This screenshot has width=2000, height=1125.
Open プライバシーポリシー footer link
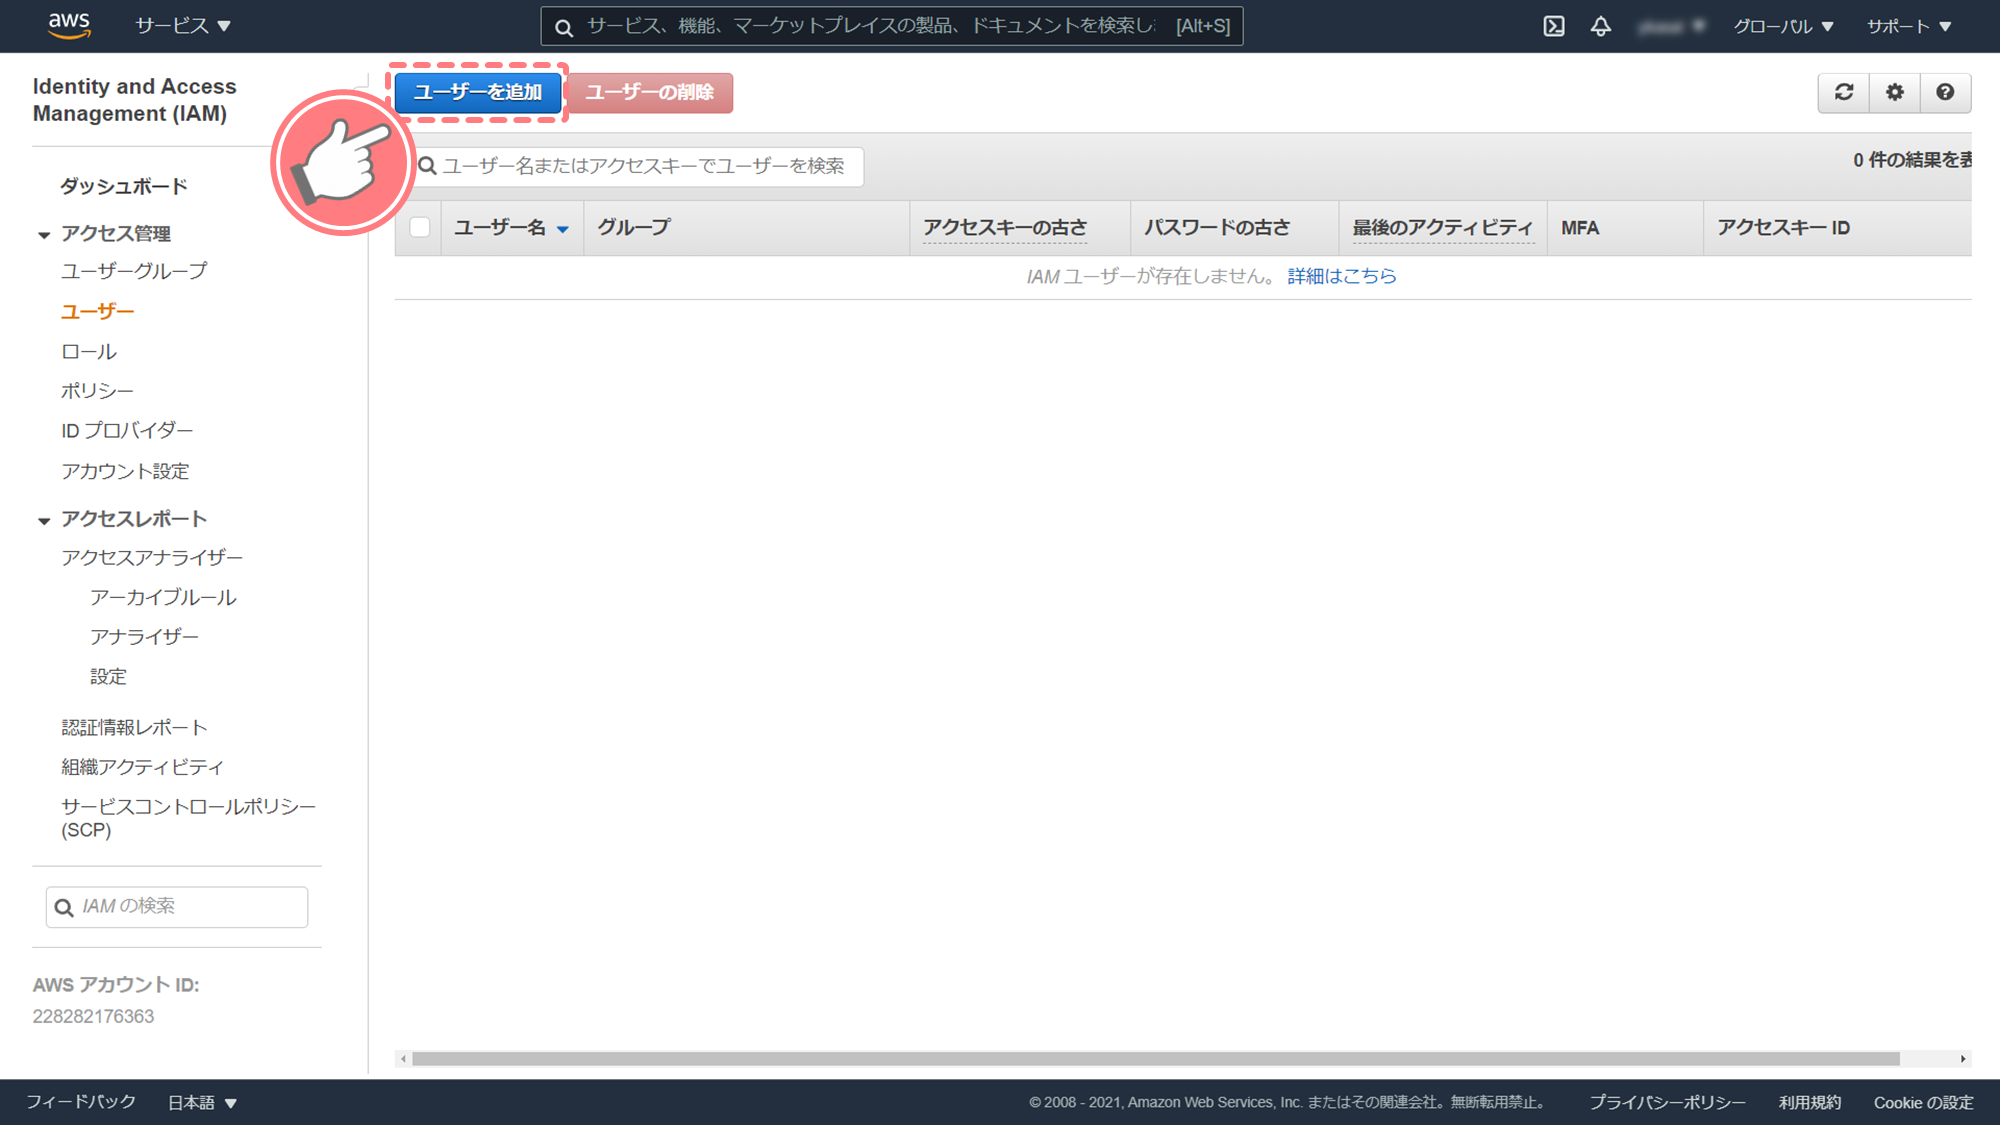[1667, 1102]
